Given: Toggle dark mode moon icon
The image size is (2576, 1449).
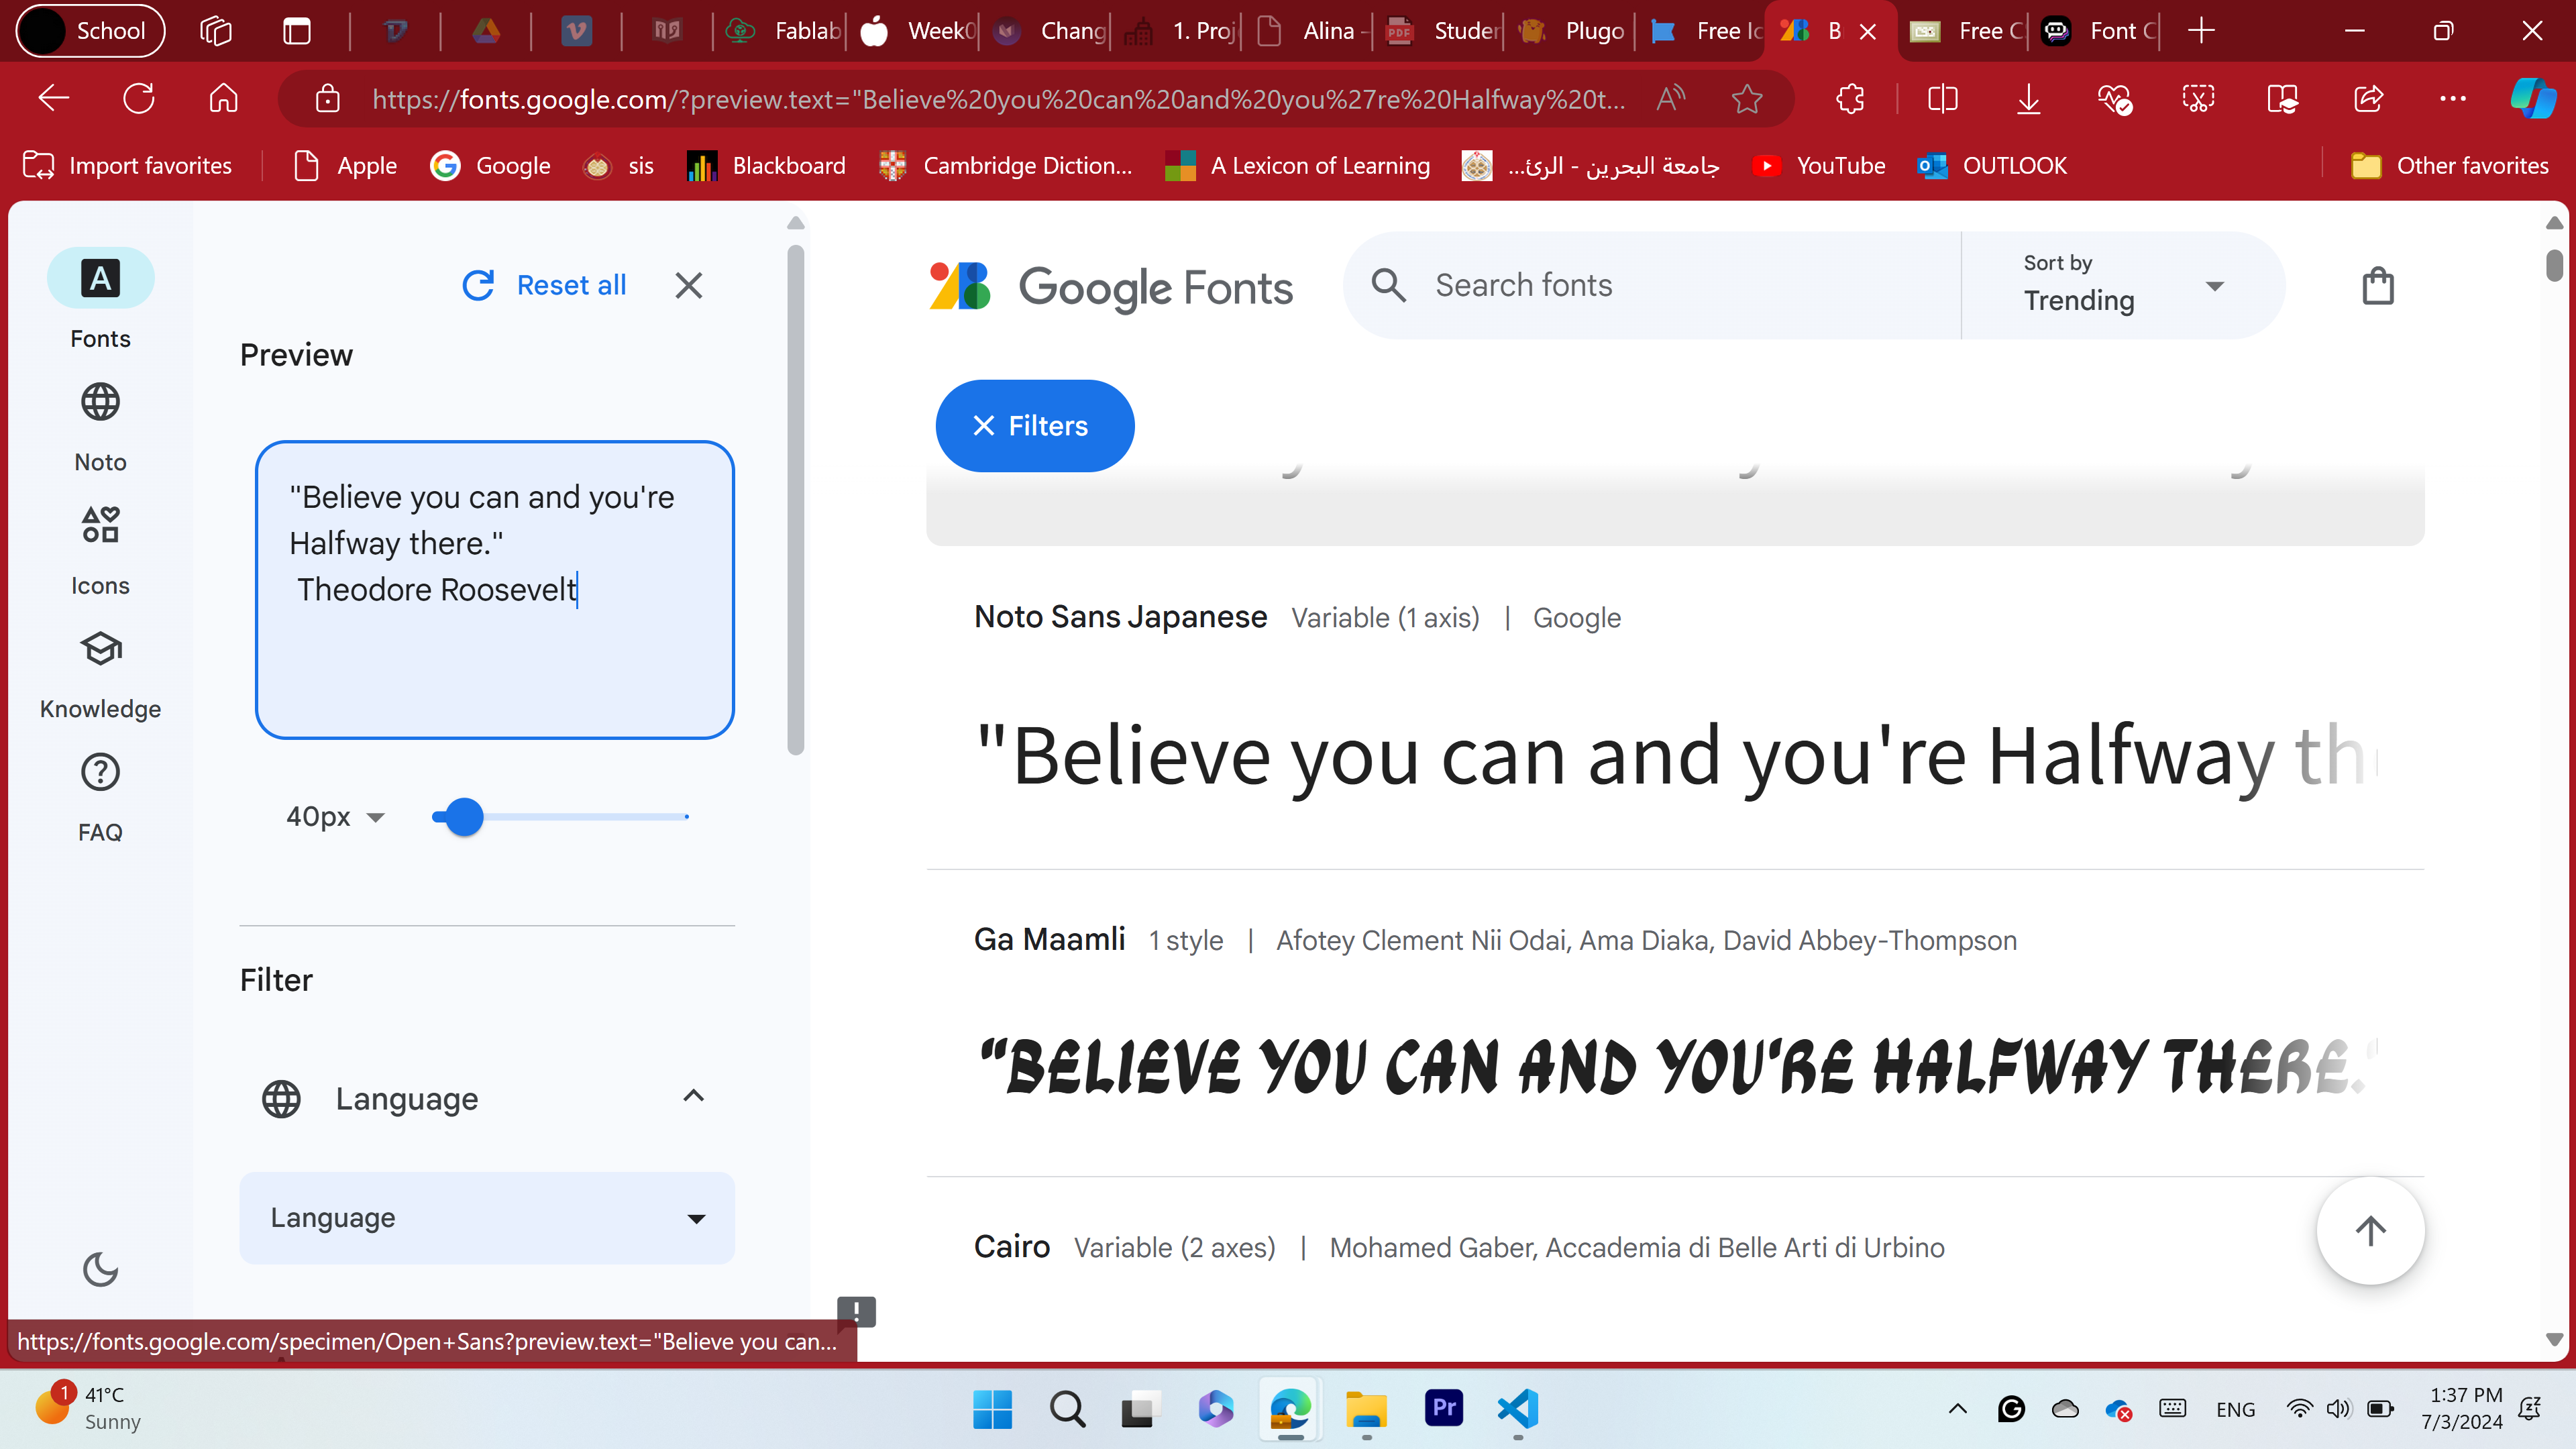Looking at the screenshot, I should pos(100,1270).
